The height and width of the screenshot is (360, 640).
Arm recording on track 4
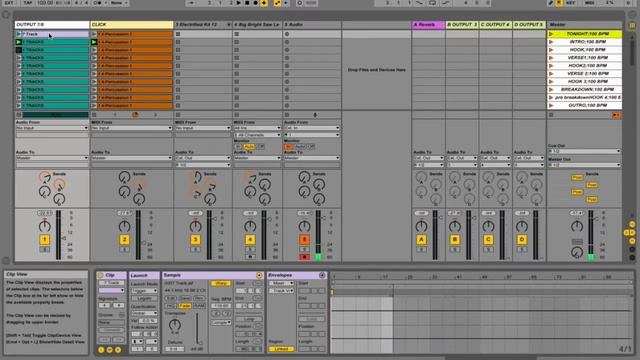250,257
